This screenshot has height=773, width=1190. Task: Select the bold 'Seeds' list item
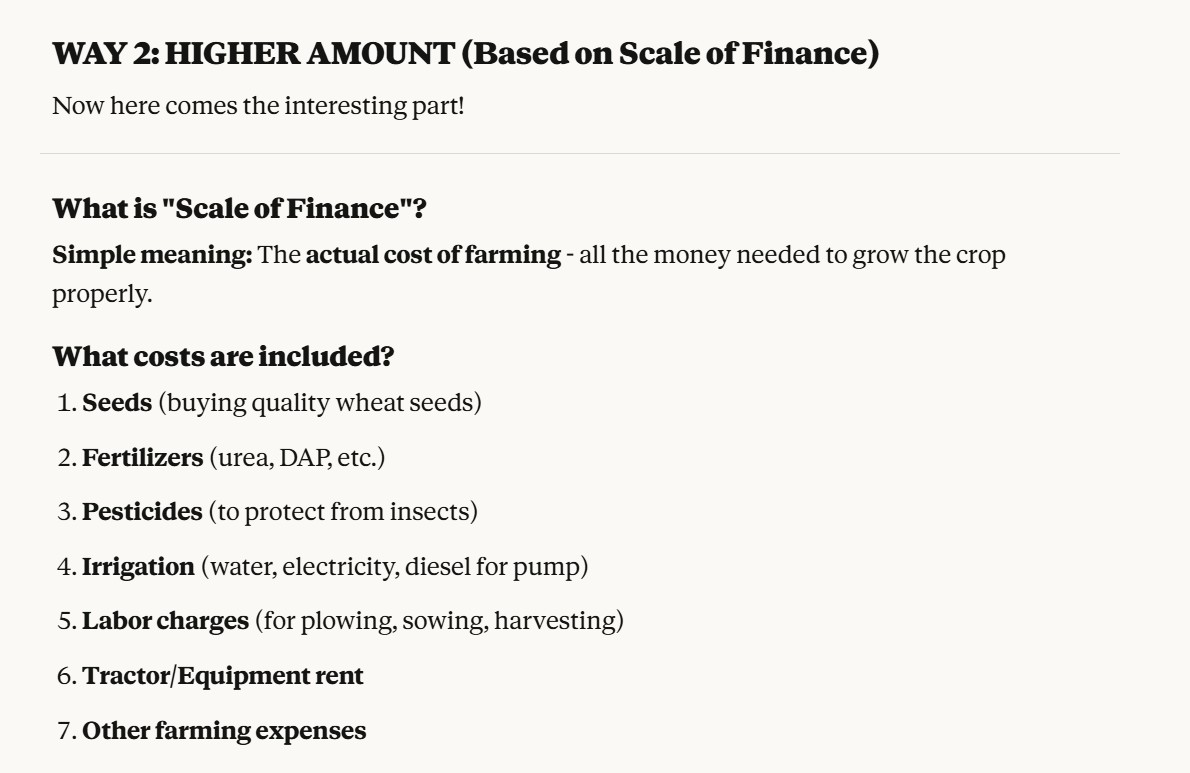117,403
